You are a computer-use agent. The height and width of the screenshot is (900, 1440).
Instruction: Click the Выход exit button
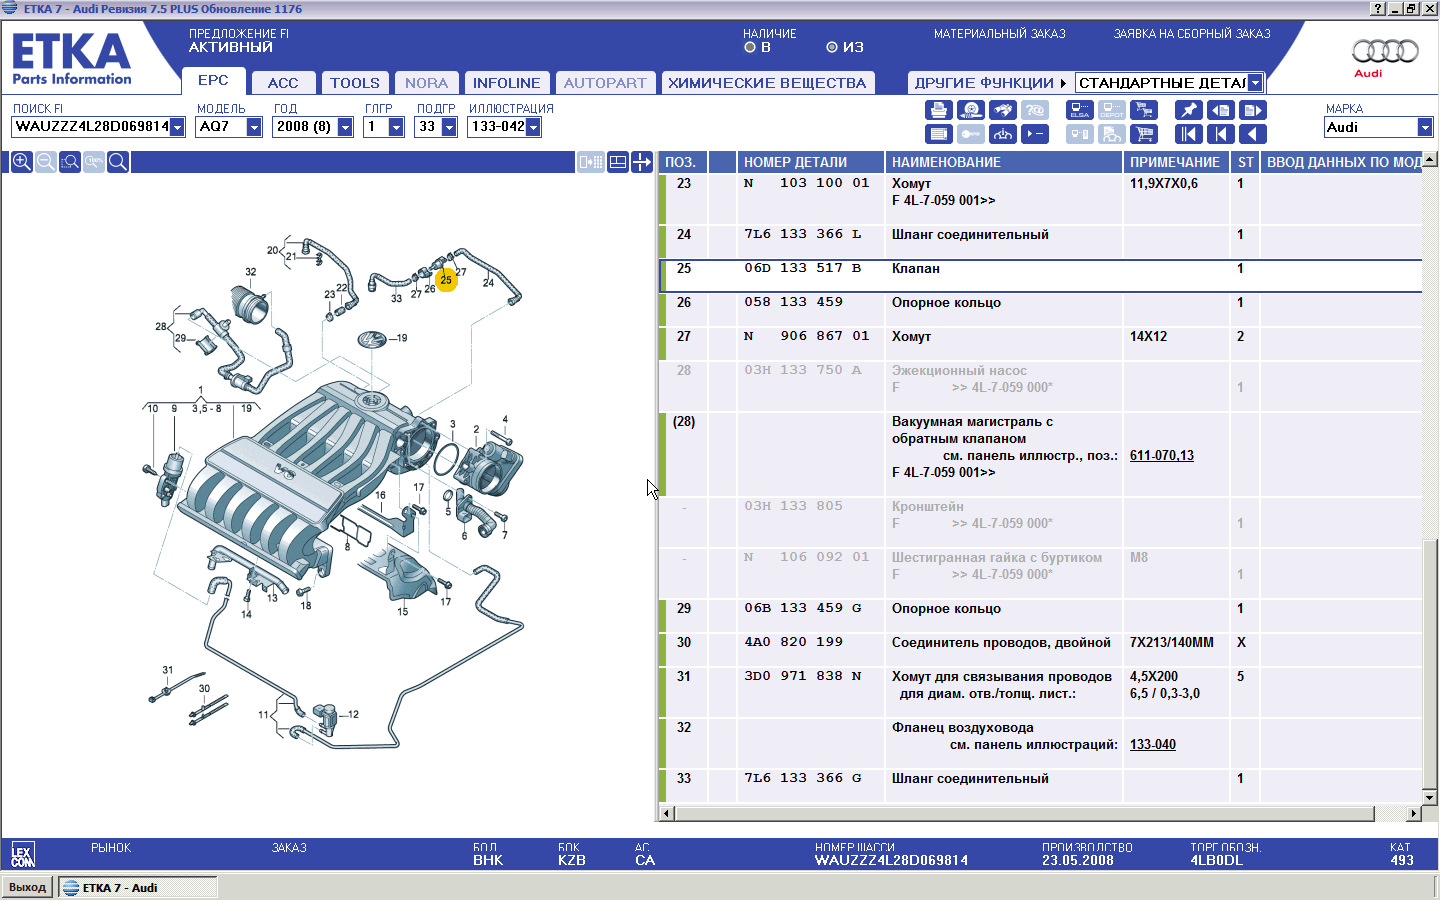coord(28,887)
